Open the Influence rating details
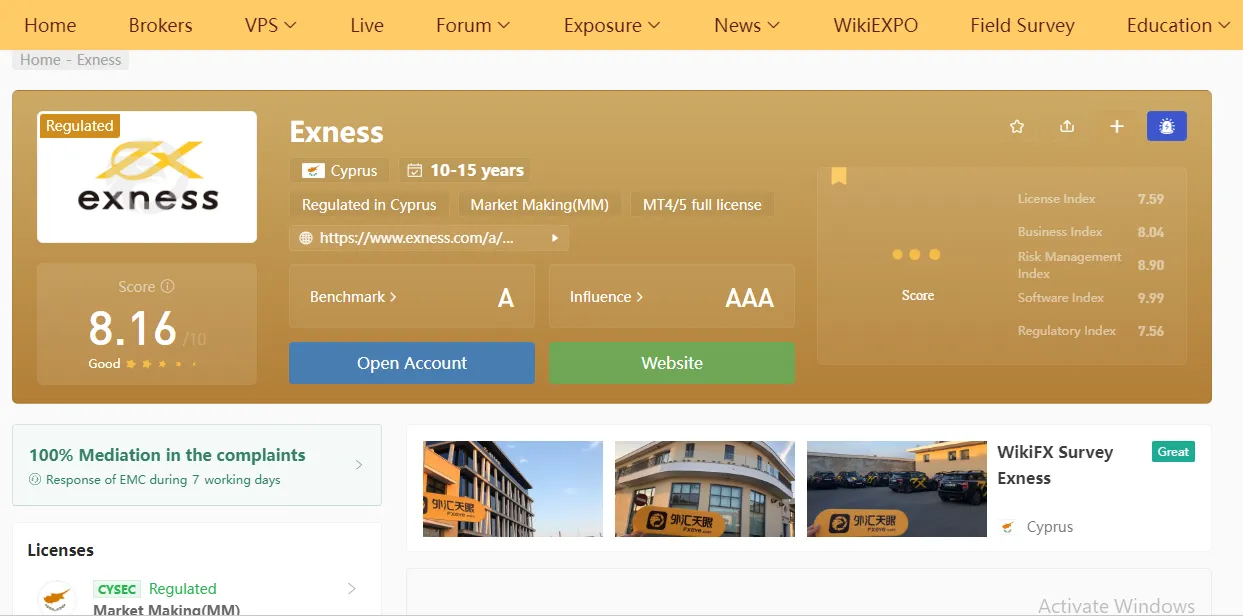Screen dimensions: 1243x616 tap(672, 297)
